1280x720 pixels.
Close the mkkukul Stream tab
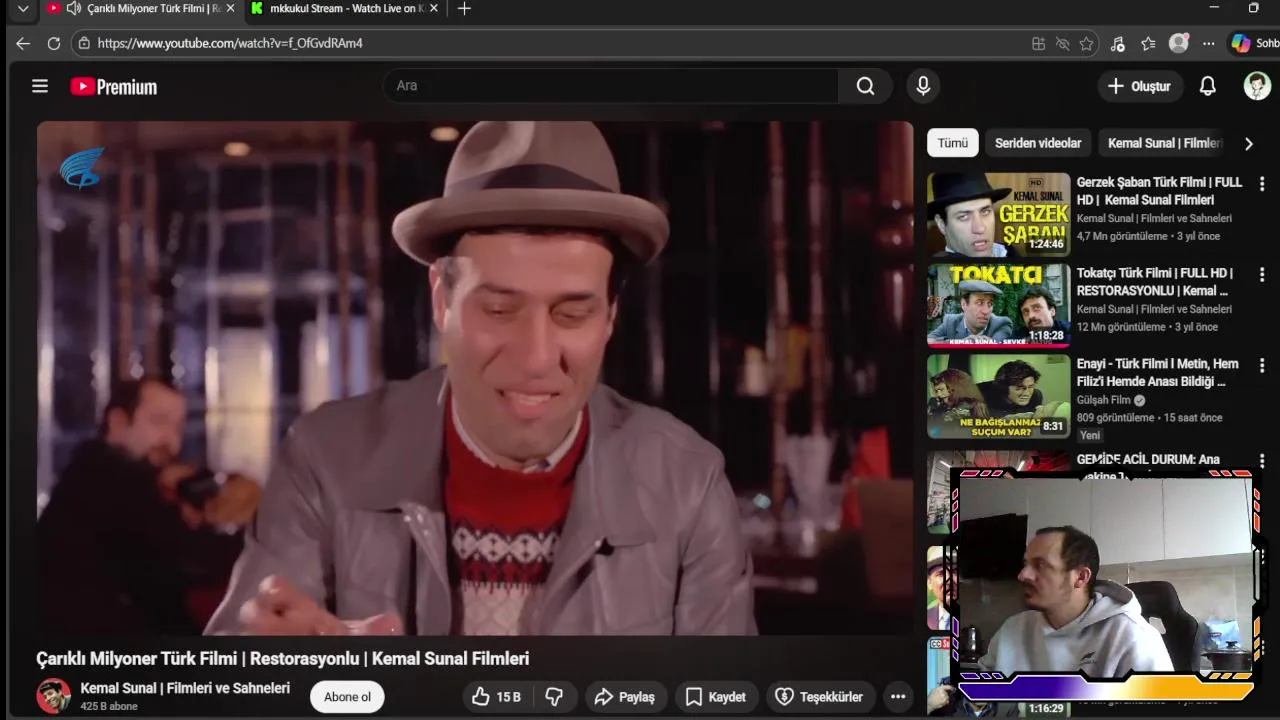coord(434,8)
